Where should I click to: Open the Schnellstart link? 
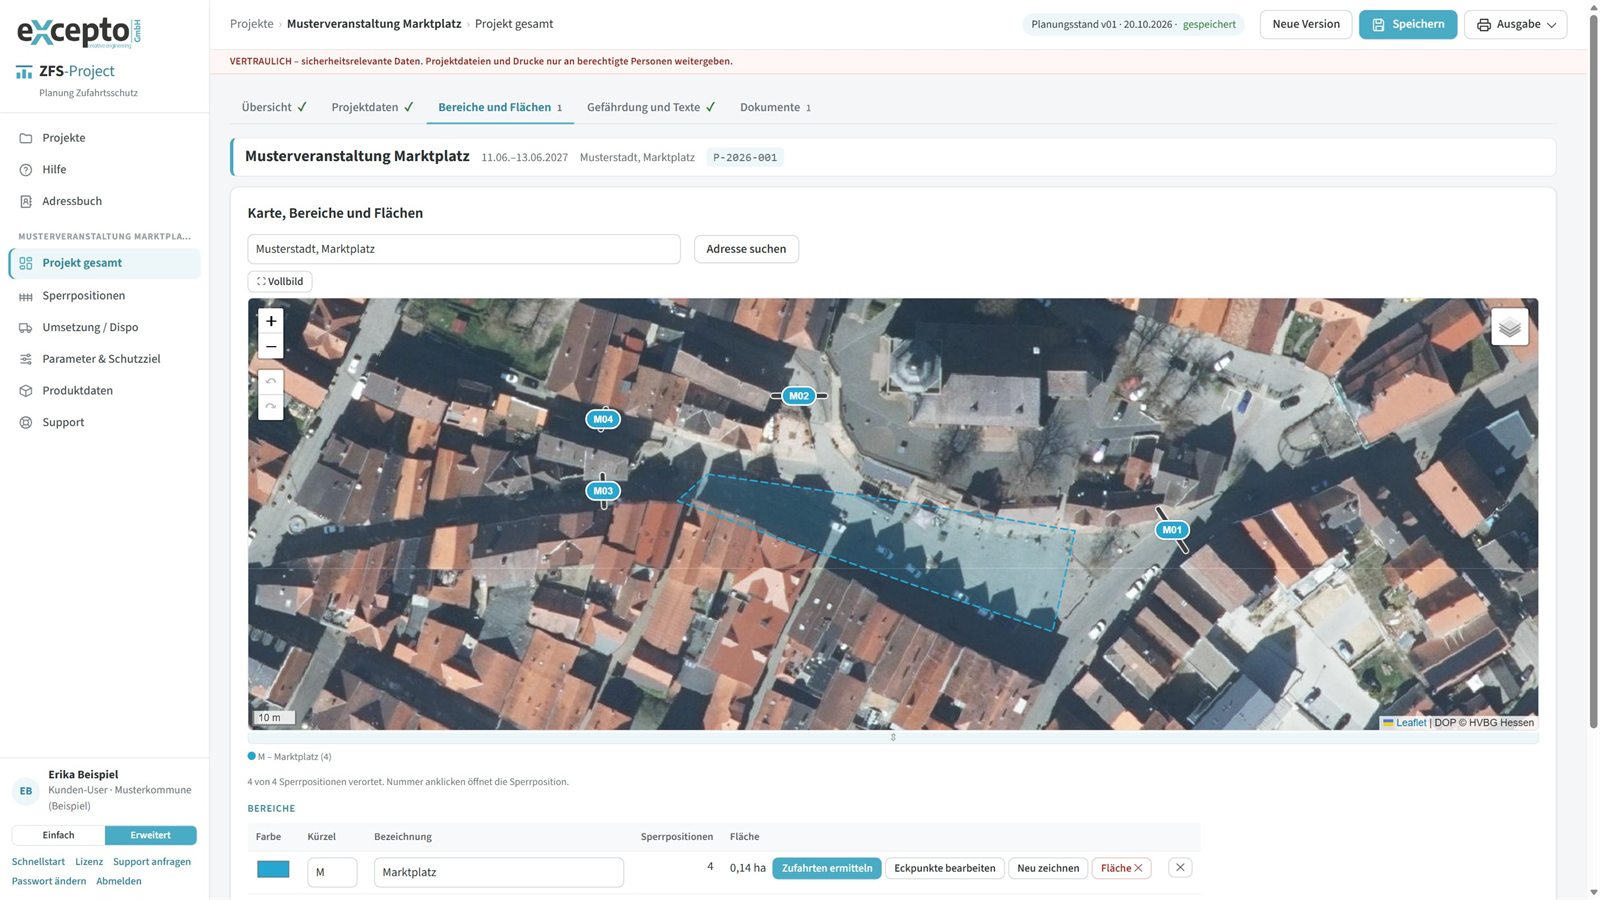38,862
